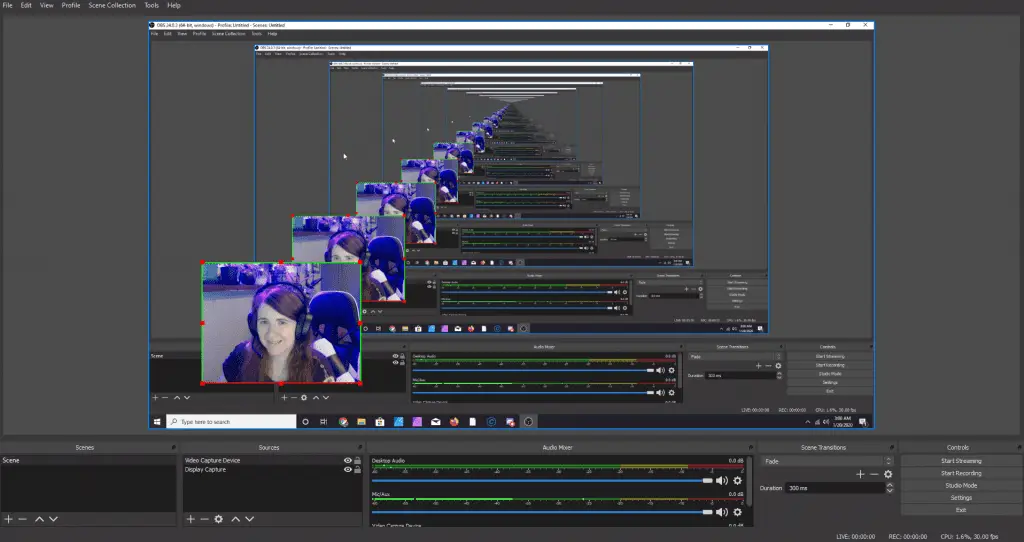The width and height of the screenshot is (1024, 542).
Task: Open the Scene Collection menu
Action: tap(111, 5)
